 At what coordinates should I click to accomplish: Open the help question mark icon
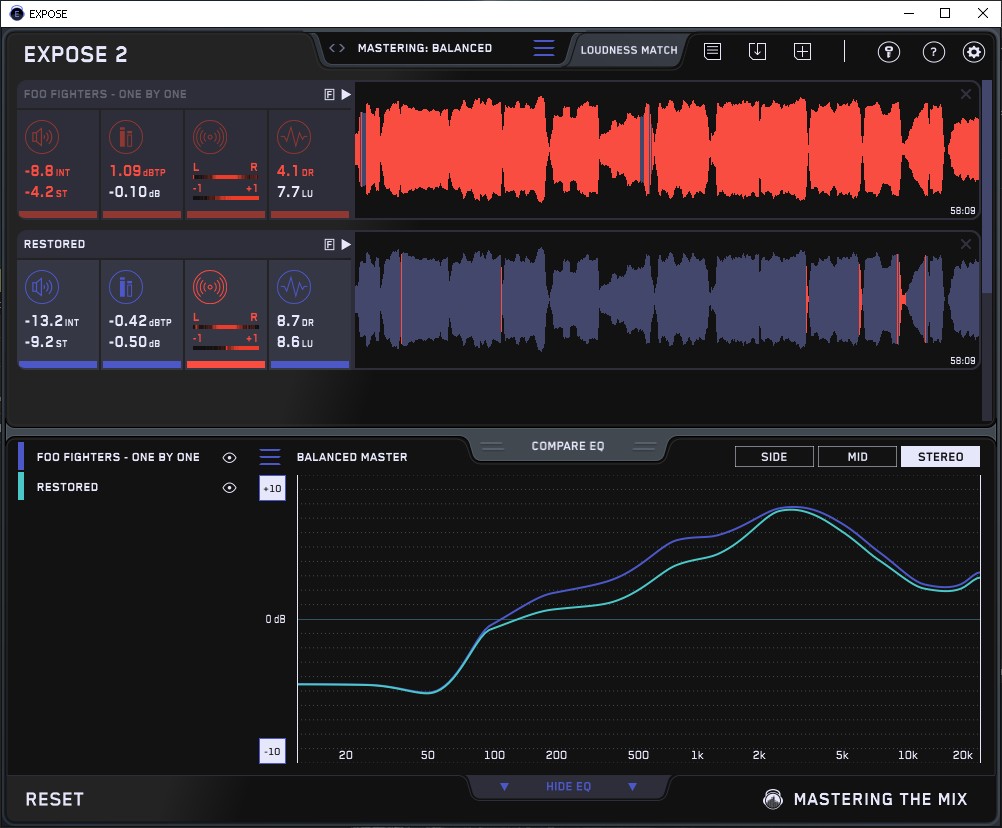tap(933, 52)
